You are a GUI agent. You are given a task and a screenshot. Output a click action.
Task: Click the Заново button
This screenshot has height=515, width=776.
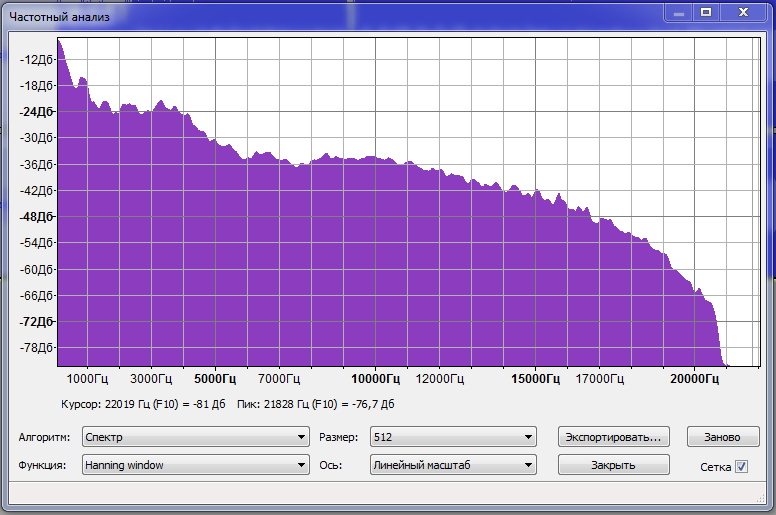[723, 437]
